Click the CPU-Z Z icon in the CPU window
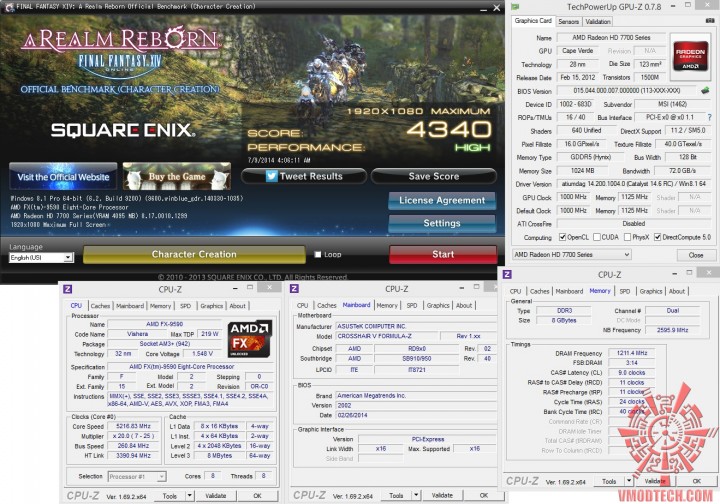The width and height of the screenshot is (720, 504). point(68,289)
